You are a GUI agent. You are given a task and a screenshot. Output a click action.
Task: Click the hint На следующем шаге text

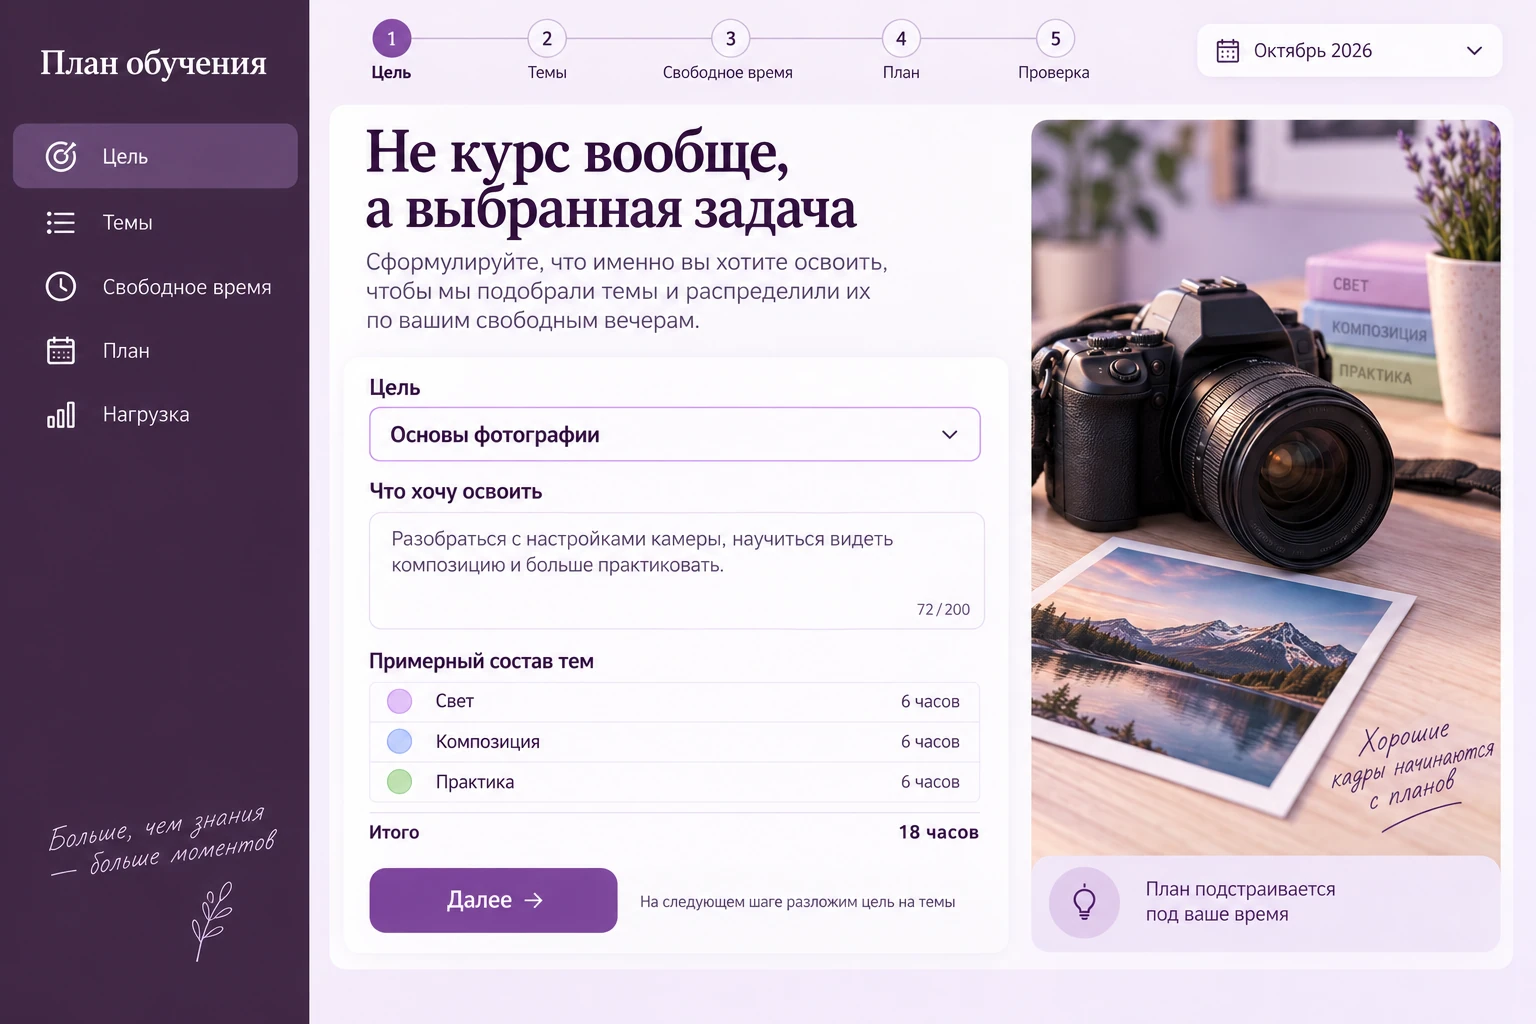tap(797, 902)
